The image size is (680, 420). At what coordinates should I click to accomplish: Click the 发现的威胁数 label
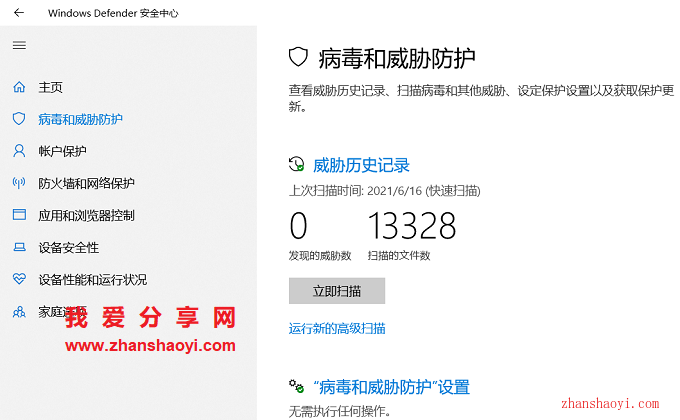point(320,256)
